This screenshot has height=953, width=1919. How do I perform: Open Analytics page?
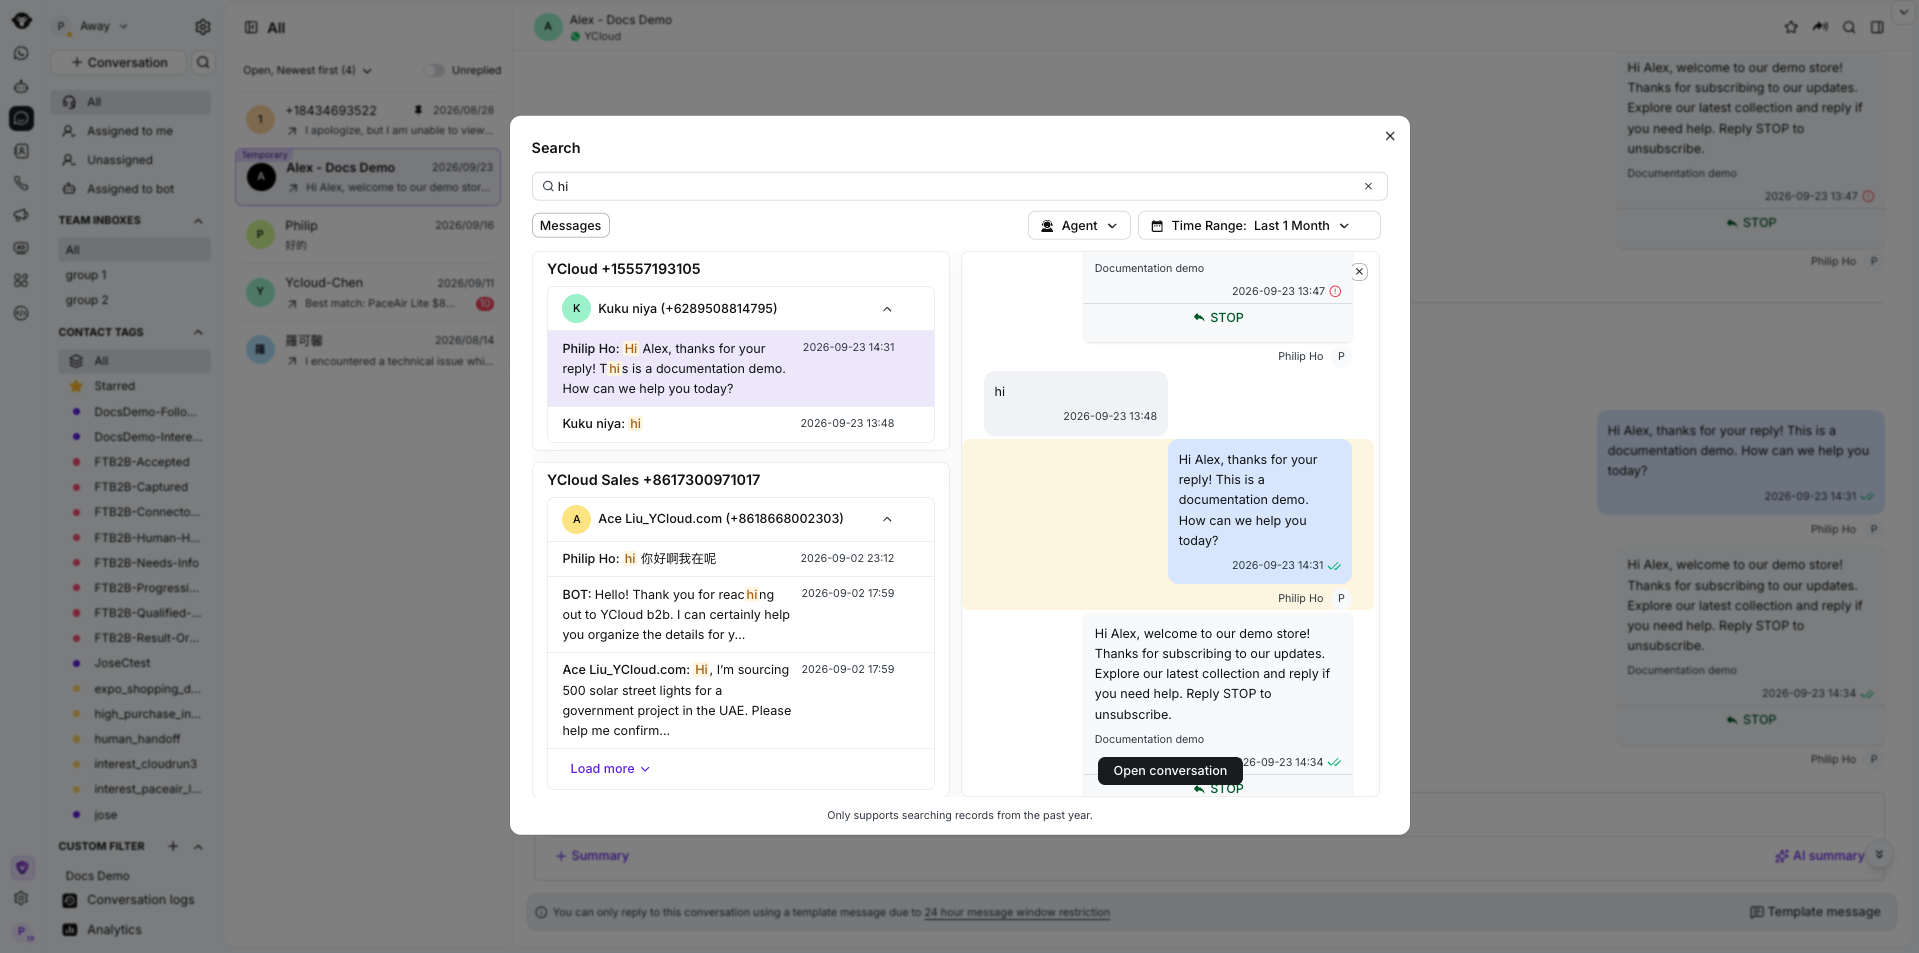click(x=131, y=930)
